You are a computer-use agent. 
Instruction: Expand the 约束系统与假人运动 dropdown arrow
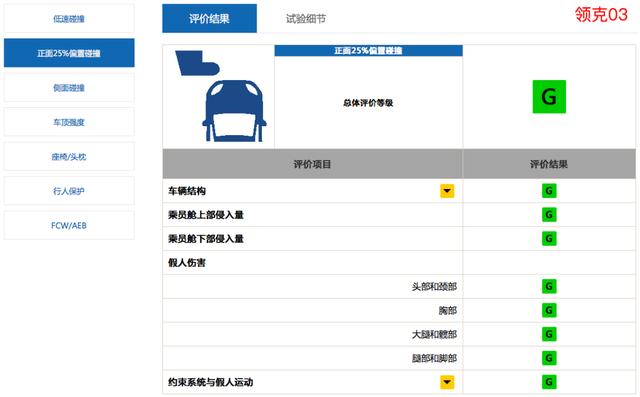447,382
